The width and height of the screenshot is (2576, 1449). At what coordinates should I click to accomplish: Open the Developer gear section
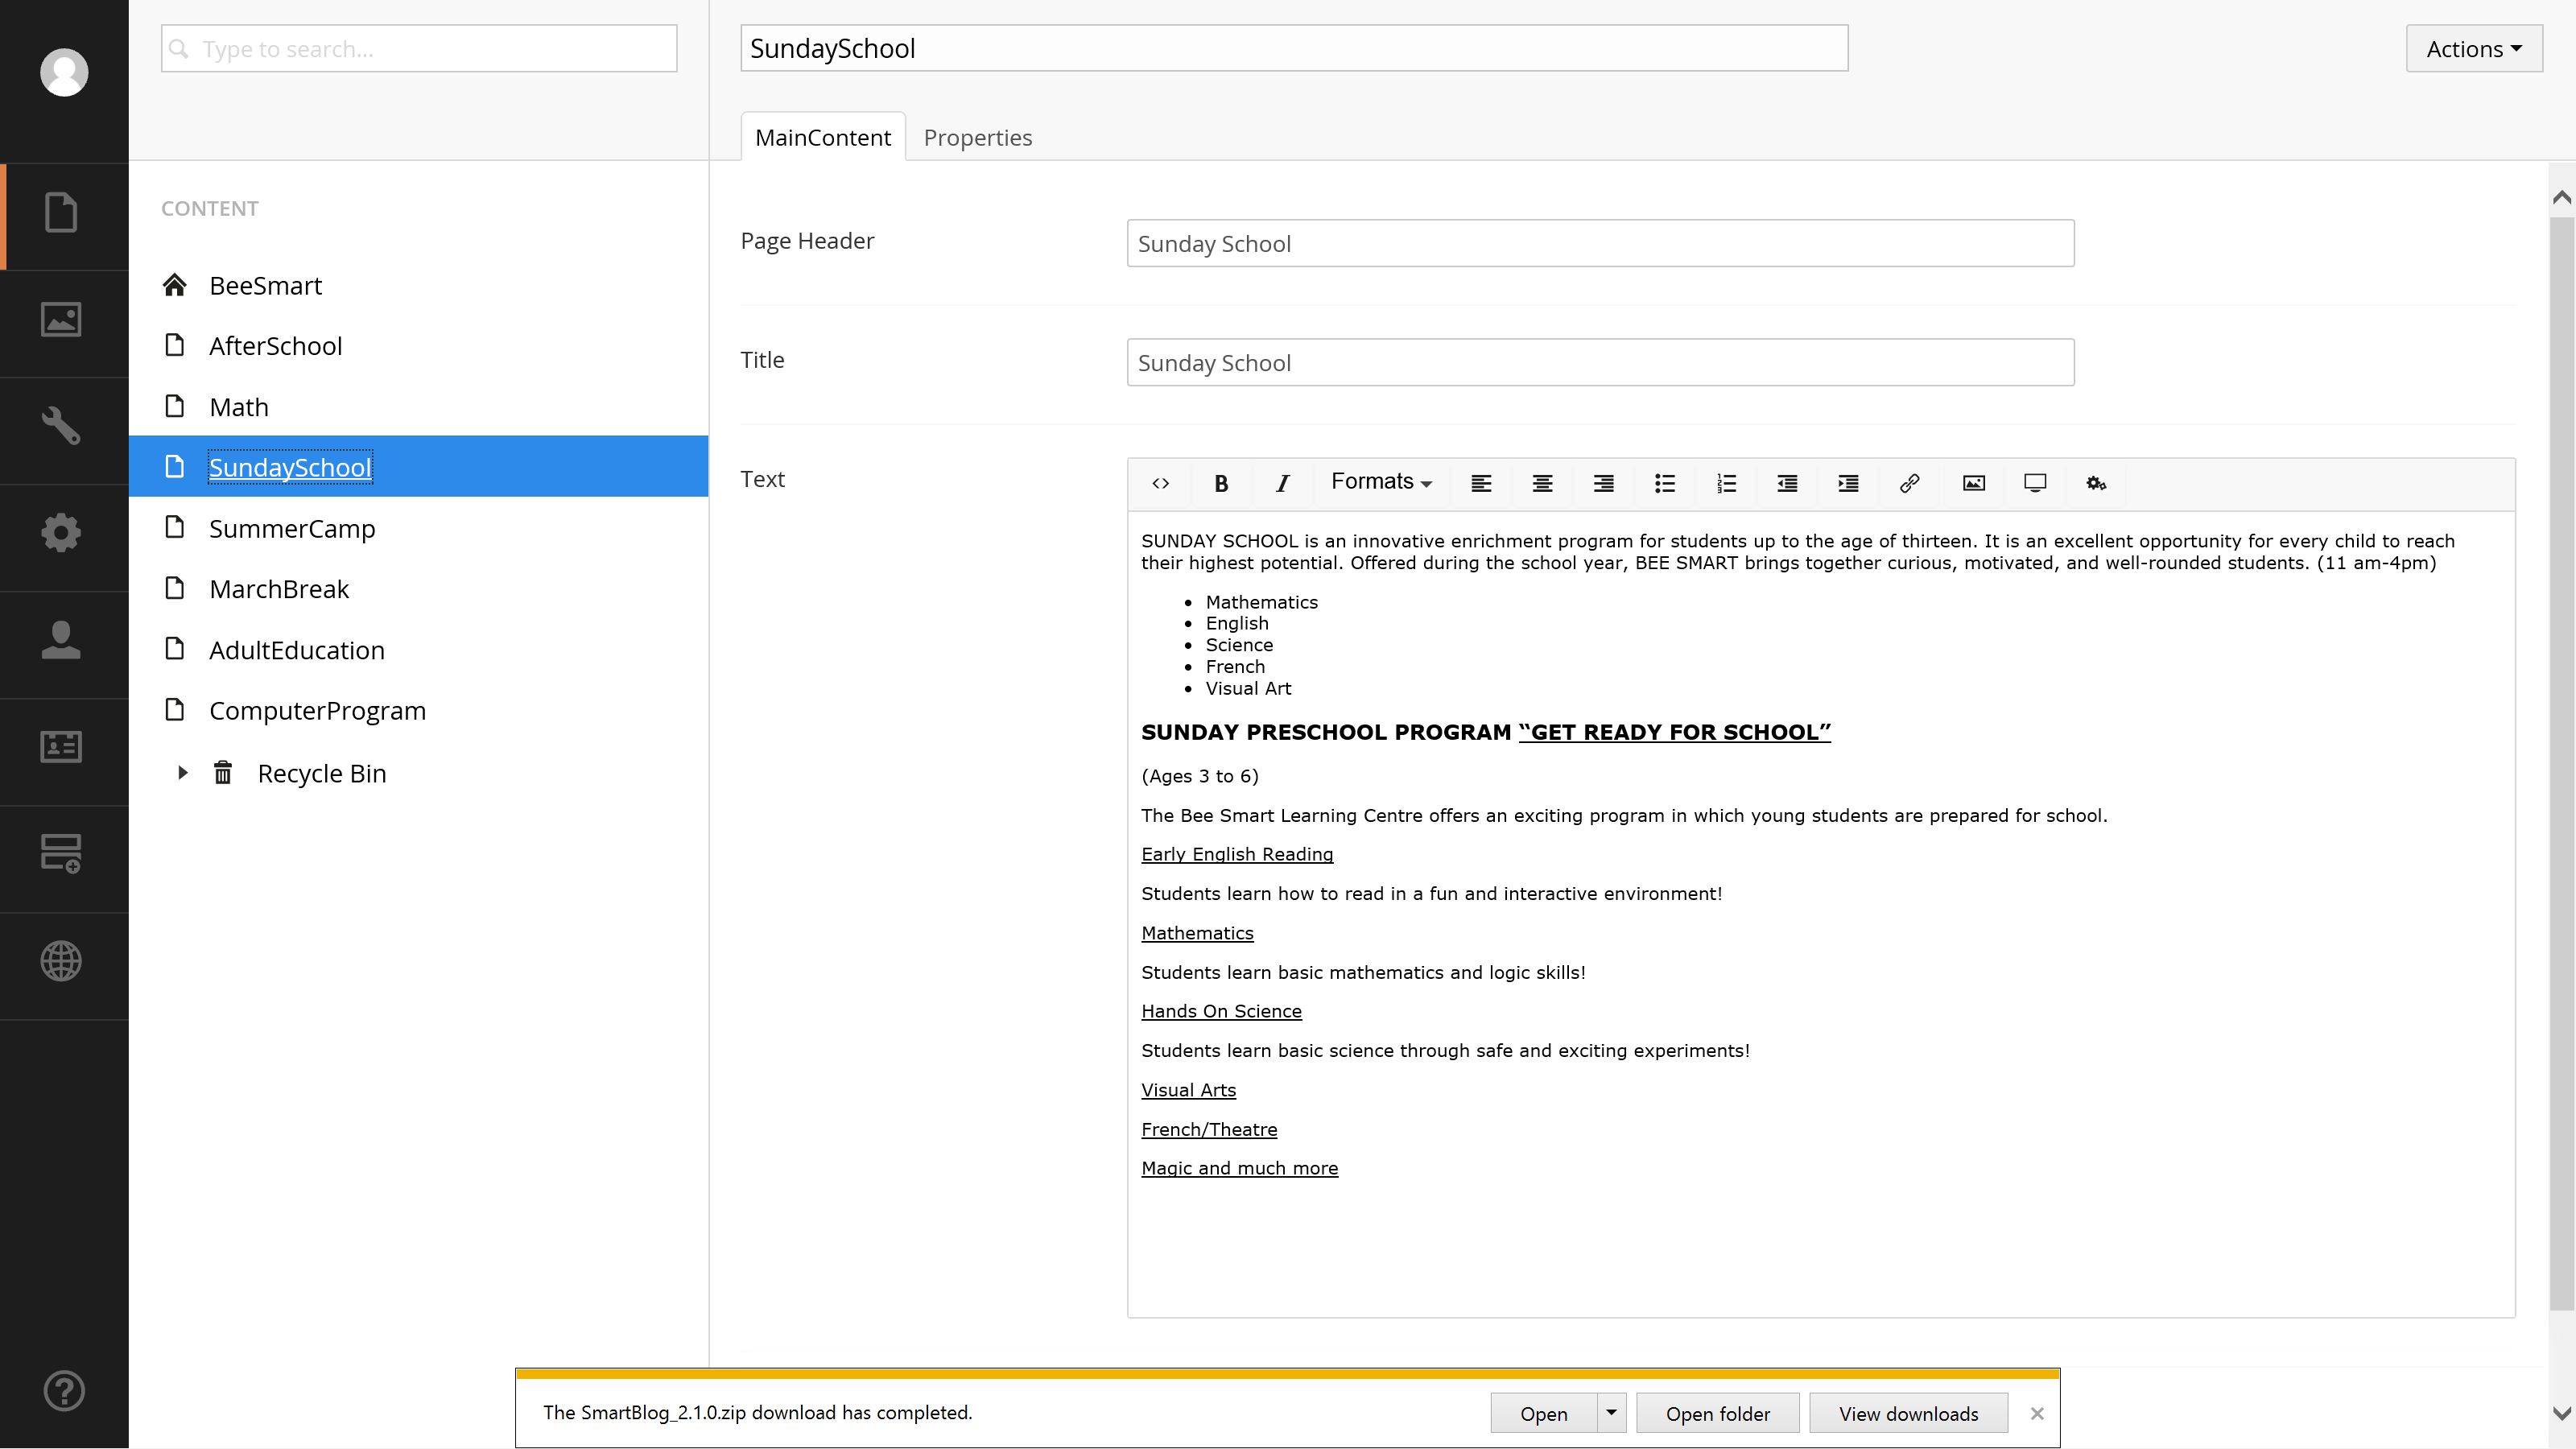[62, 533]
